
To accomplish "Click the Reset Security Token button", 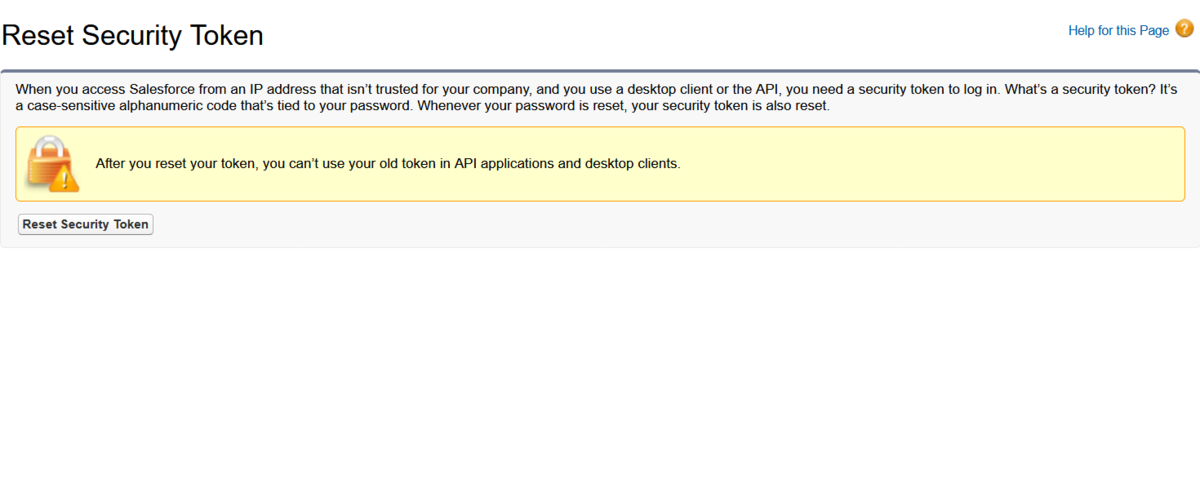I will [x=85, y=224].
